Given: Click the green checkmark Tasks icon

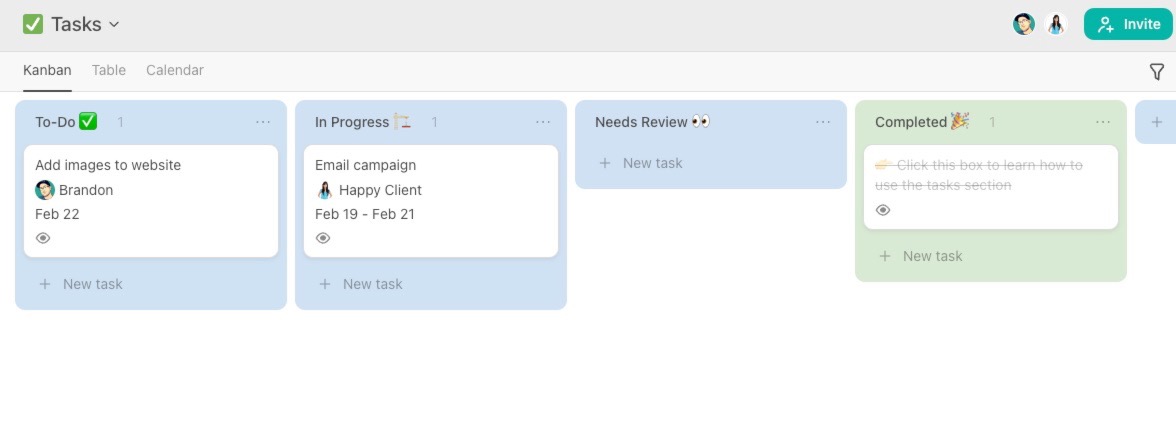Looking at the screenshot, I should tap(33, 24).
